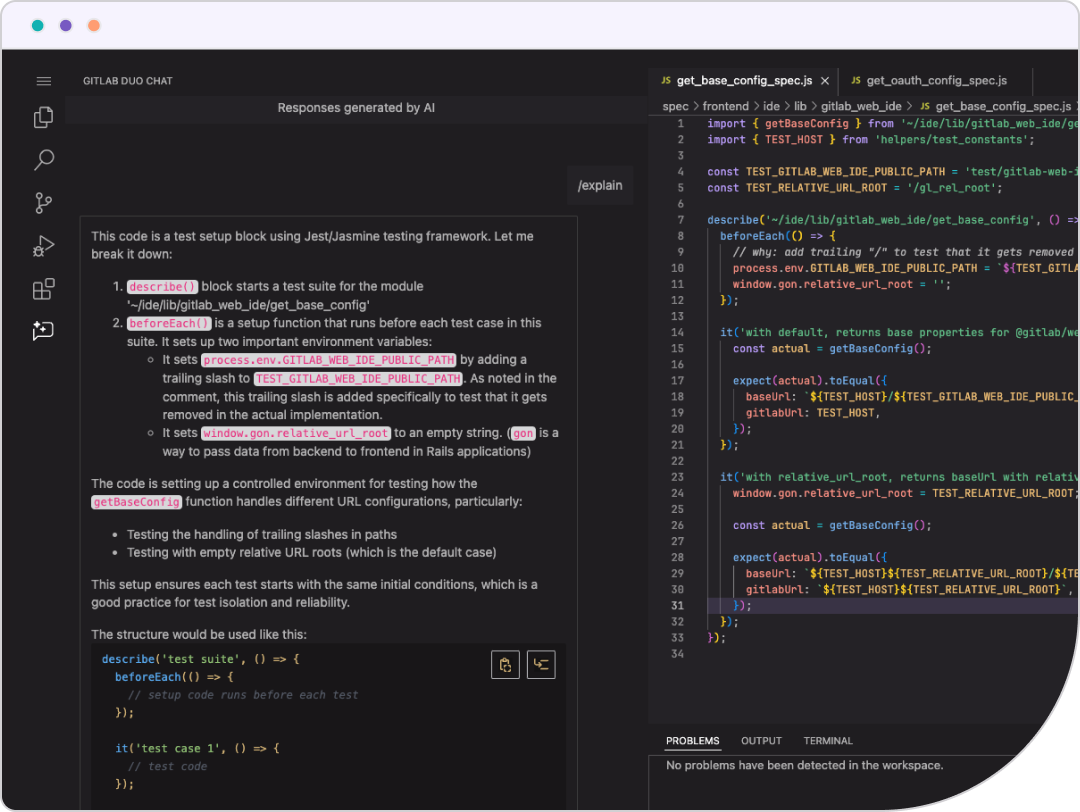1080x812 pixels.
Task: Open the Source Control branch icon
Action: click(x=43, y=203)
